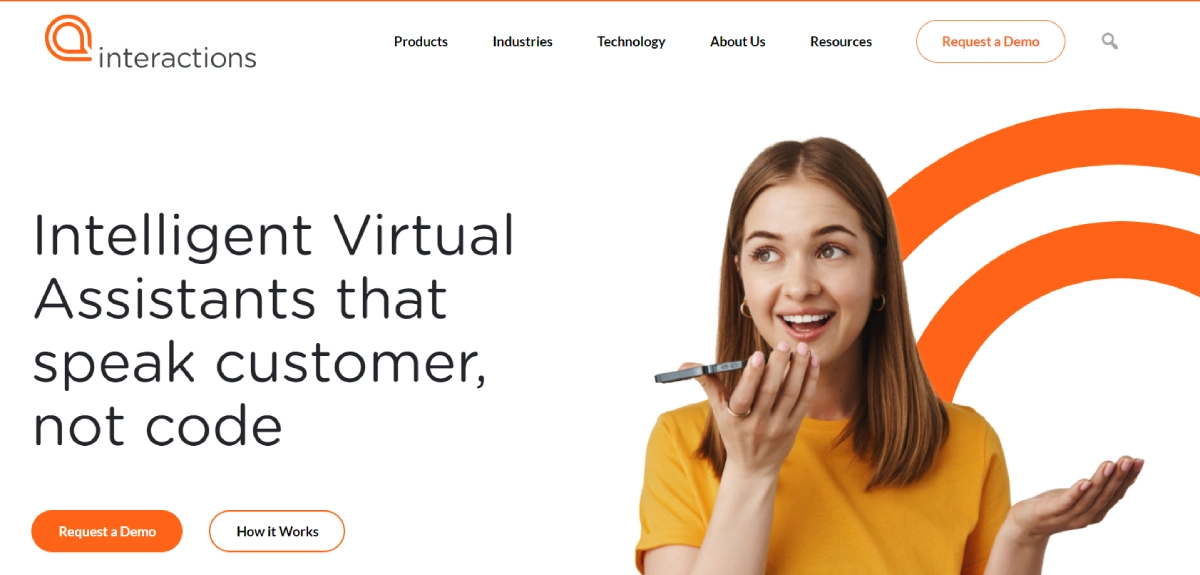Click the orange Interactions logo symbol
The width and height of the screenshot is (1200, 575).
(69, 38)
